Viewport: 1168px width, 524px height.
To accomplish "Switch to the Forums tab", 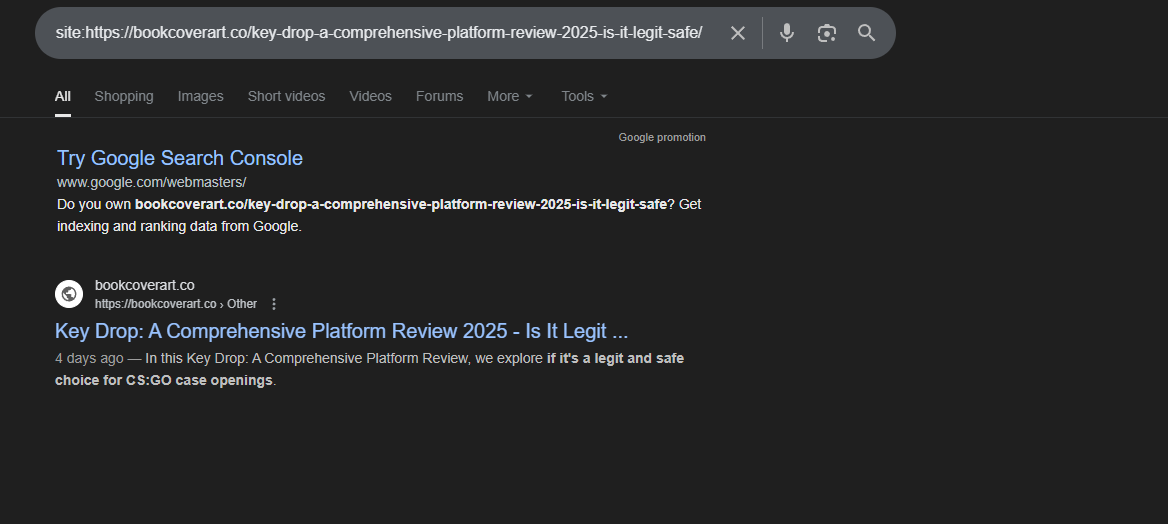I will [x=439, y=96].
